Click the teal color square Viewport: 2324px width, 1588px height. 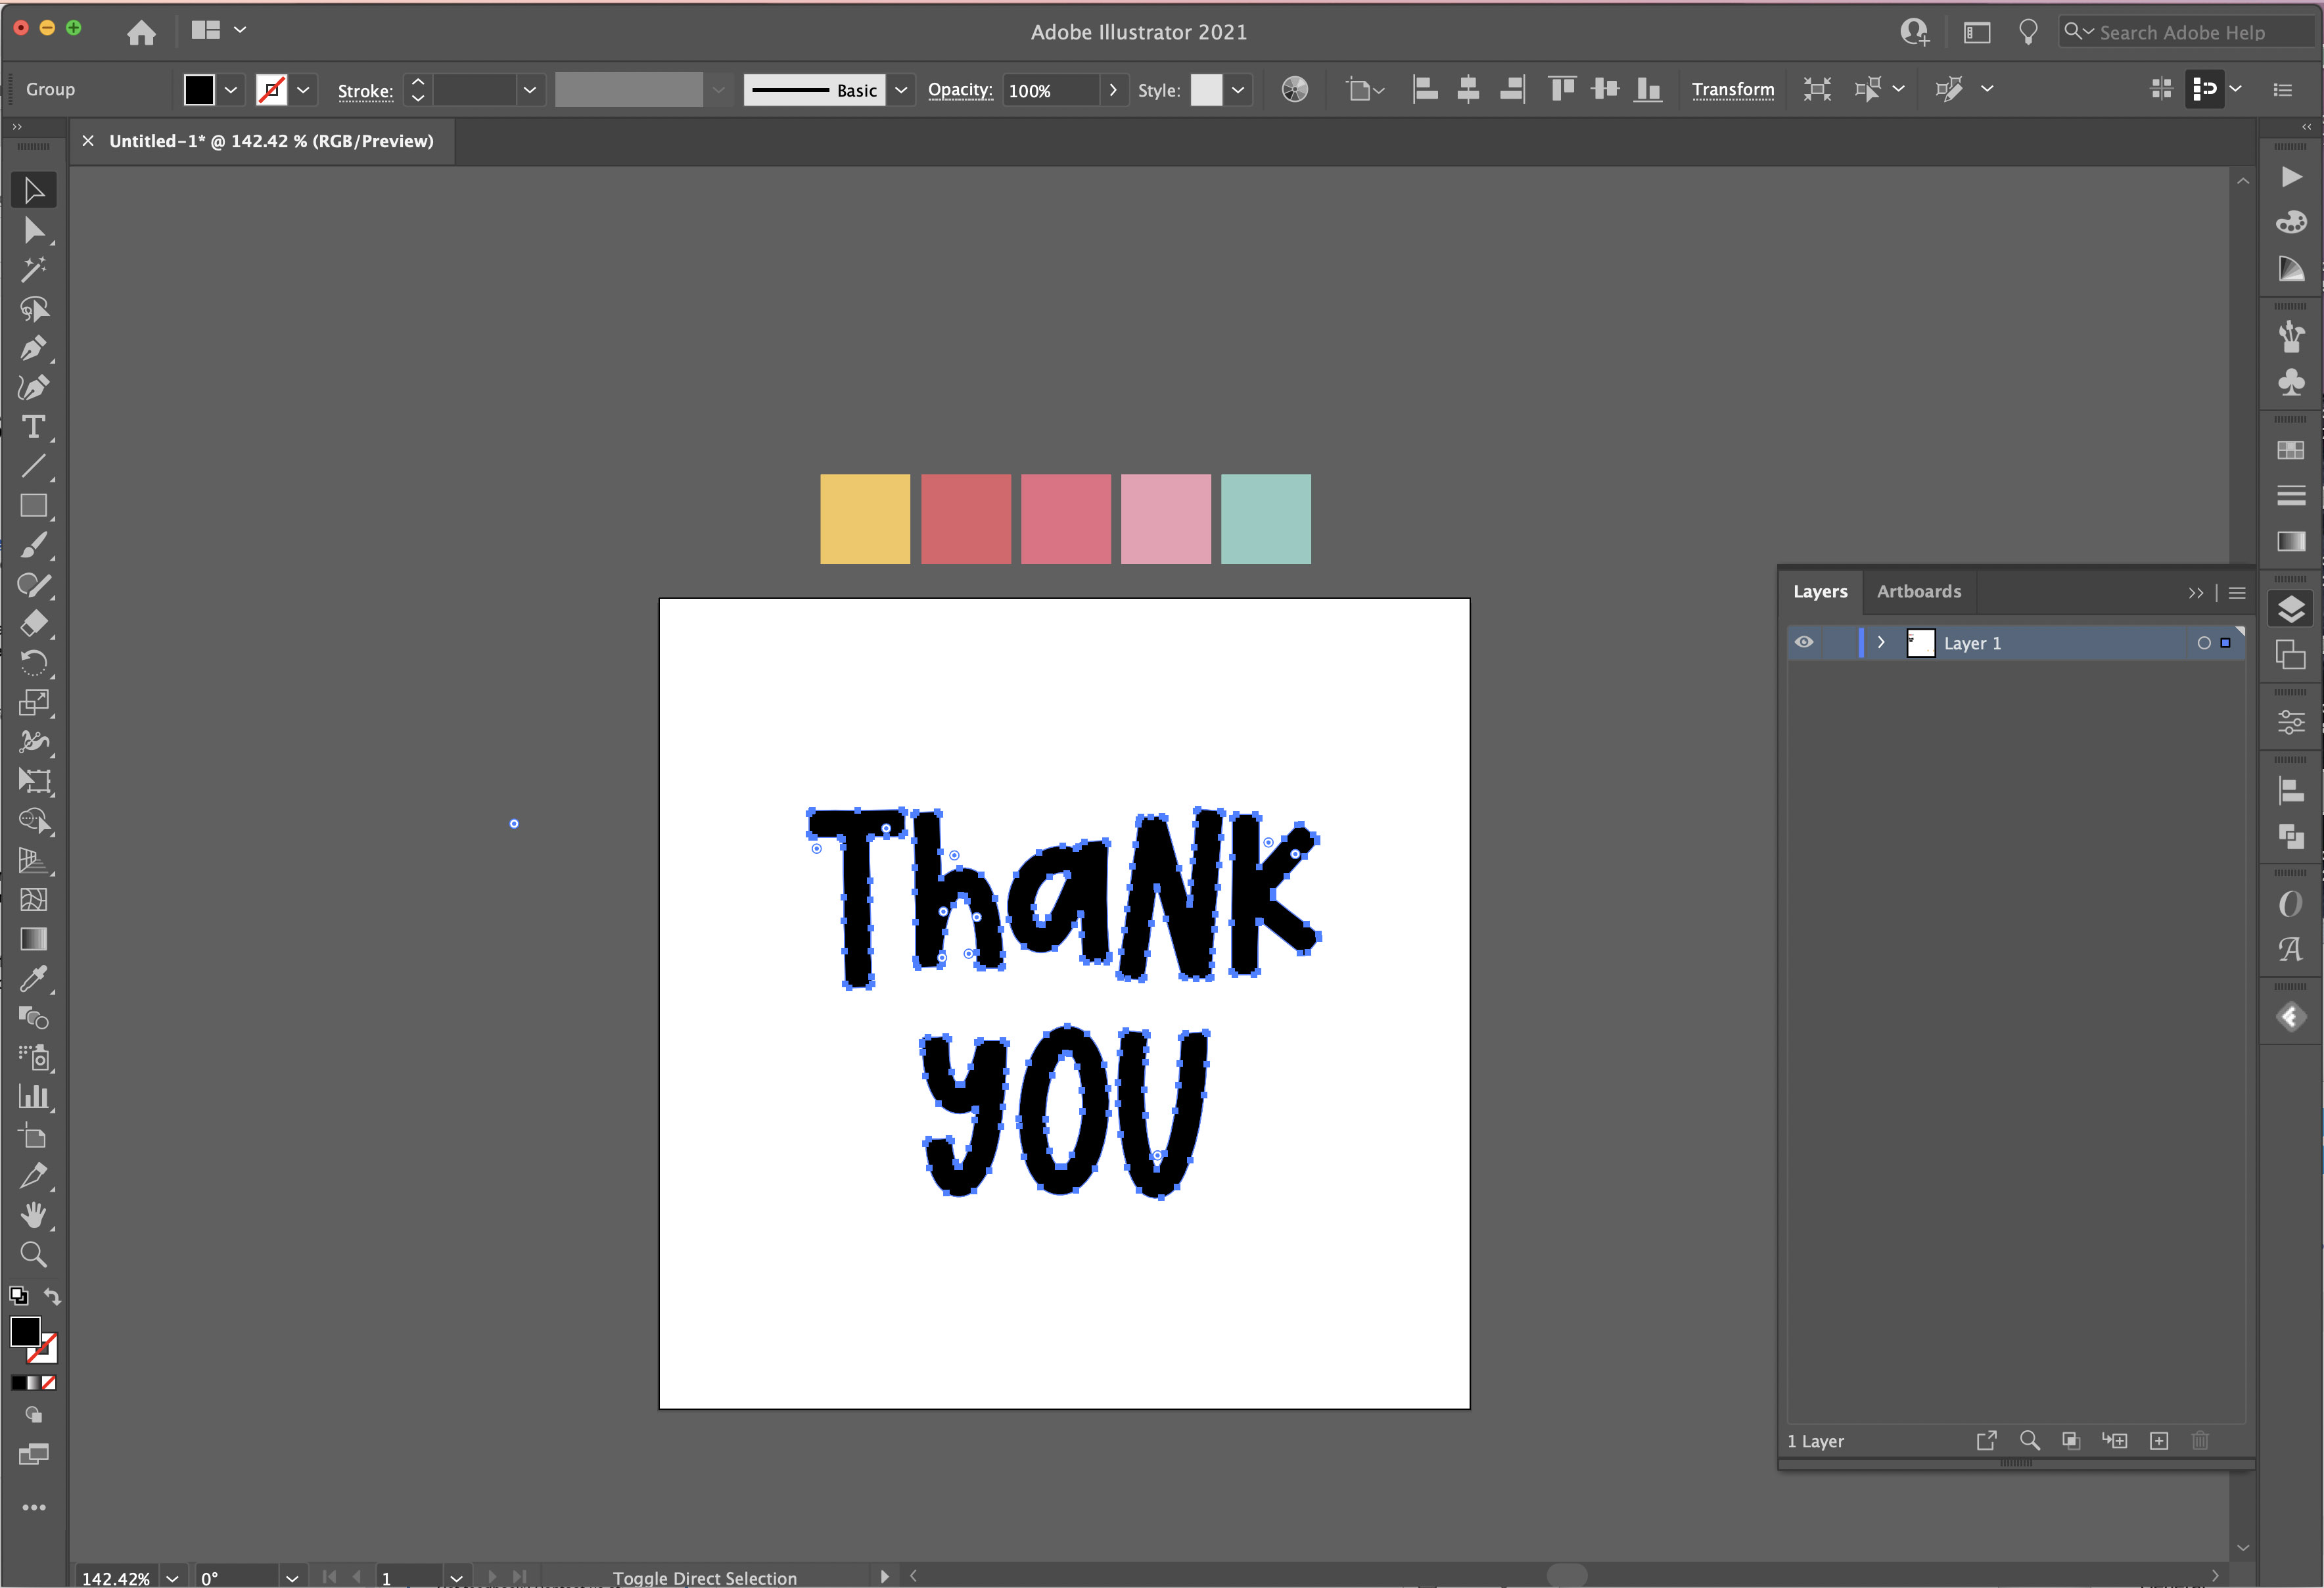(x=1266, y=519)
